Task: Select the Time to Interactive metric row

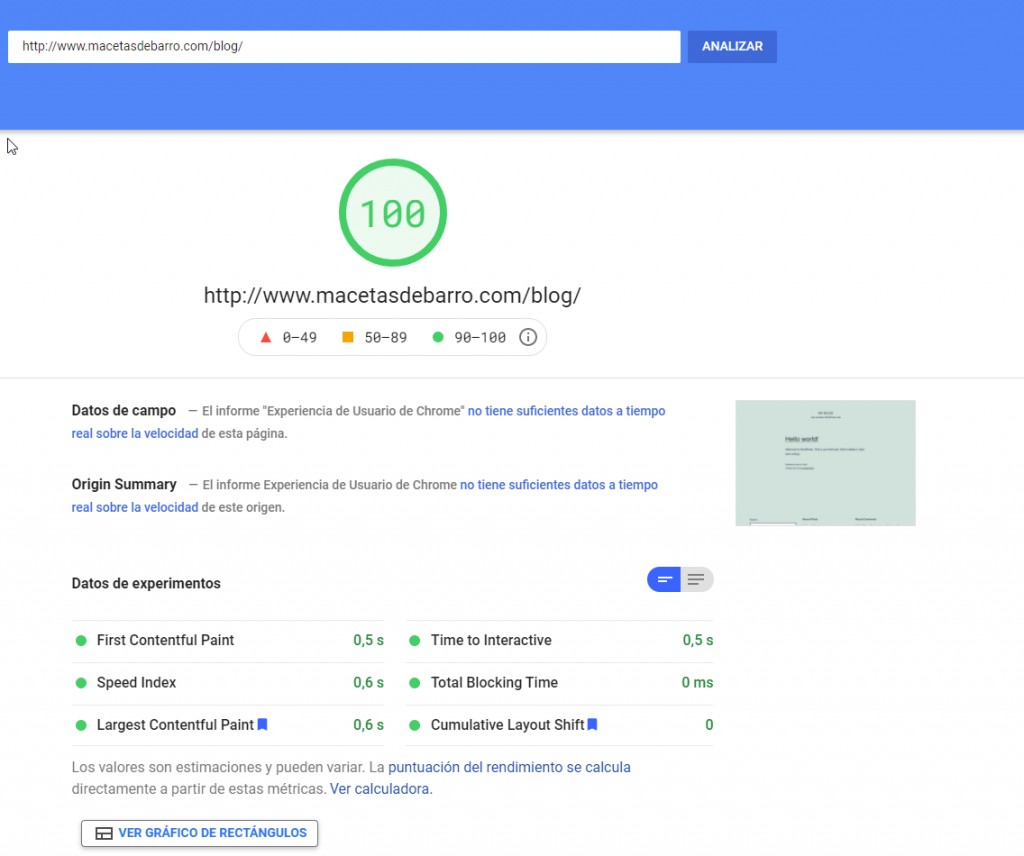Action: 560,641
